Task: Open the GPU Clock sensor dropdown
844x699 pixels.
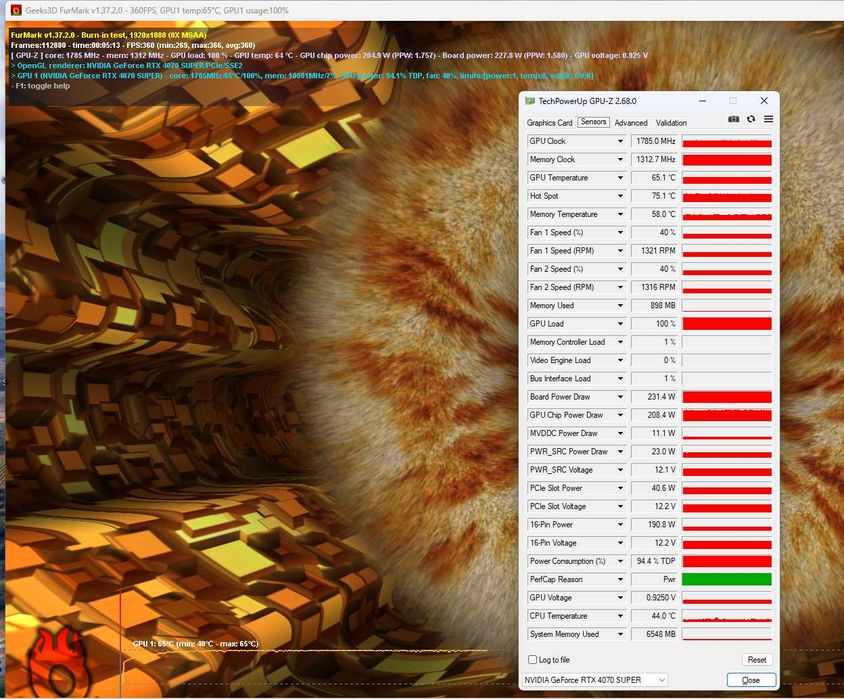Action: tap(620, 141)
